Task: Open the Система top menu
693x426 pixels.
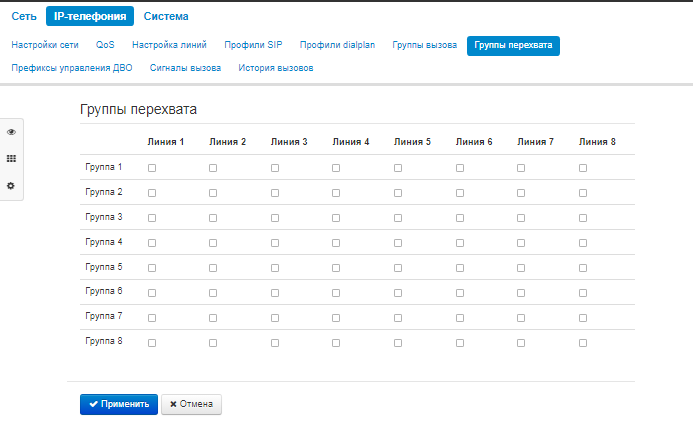Action: 165,16
